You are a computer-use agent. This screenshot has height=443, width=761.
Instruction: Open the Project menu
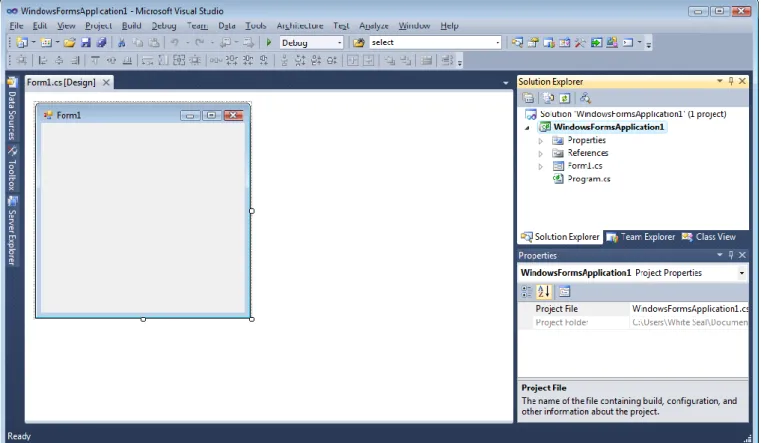[99, 26]
